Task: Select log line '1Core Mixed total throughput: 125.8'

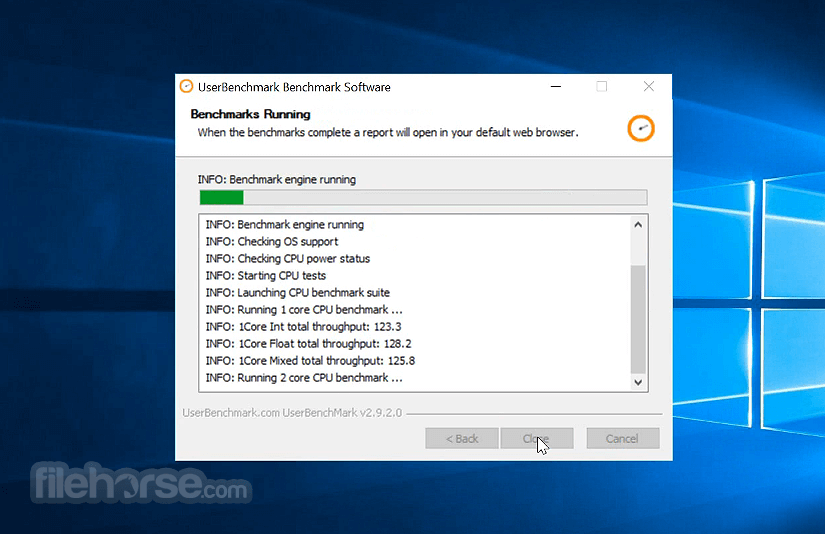Action: click(x=310, y=360)
